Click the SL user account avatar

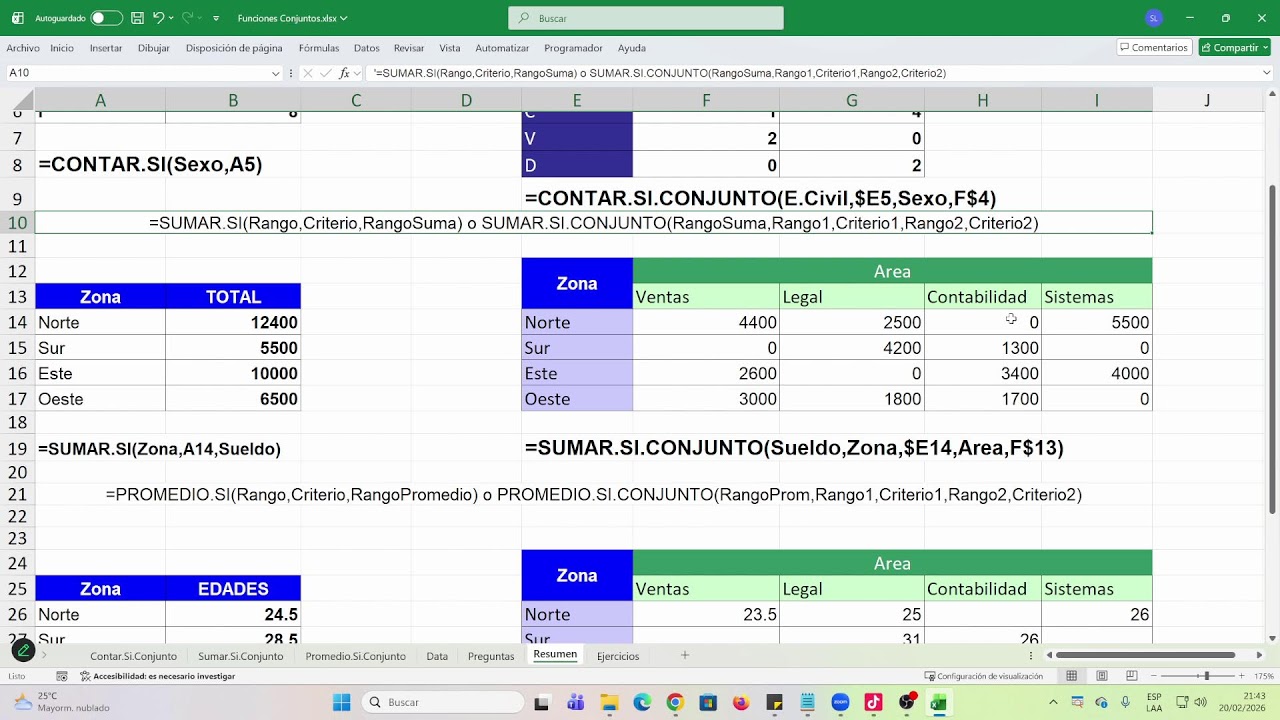click(1154, 18)
